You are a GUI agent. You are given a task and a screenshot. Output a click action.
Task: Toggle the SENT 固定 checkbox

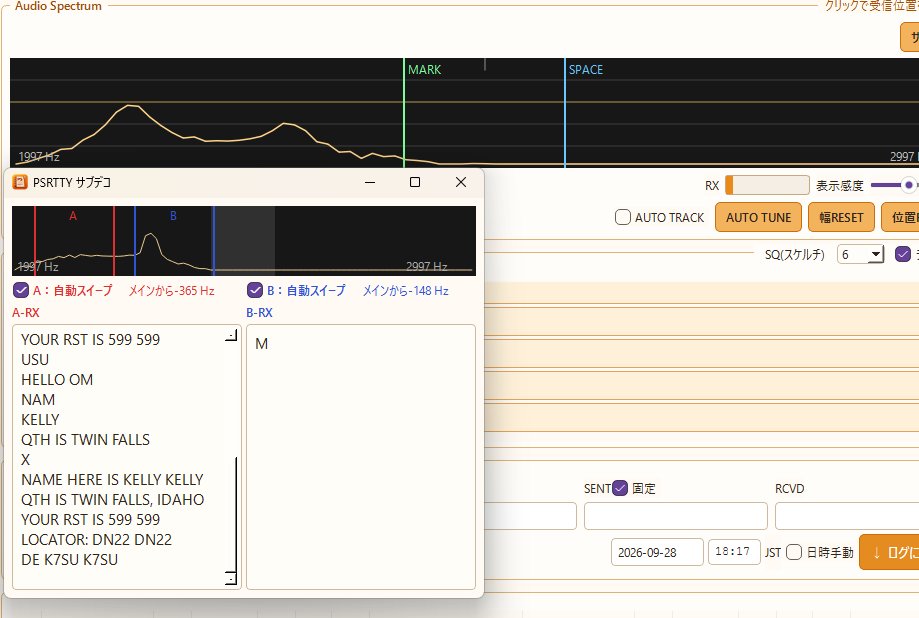coord(620,488)
